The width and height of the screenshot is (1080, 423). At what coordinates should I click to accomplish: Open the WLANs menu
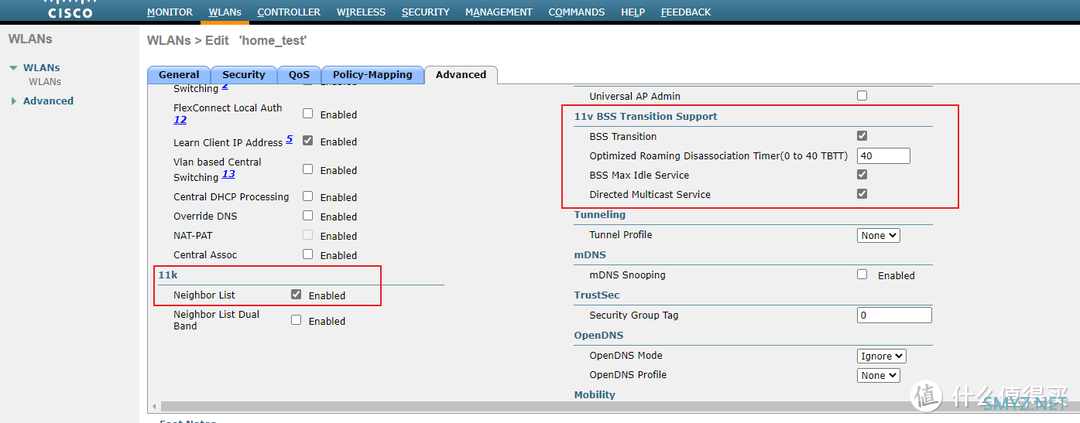[225, 12]
